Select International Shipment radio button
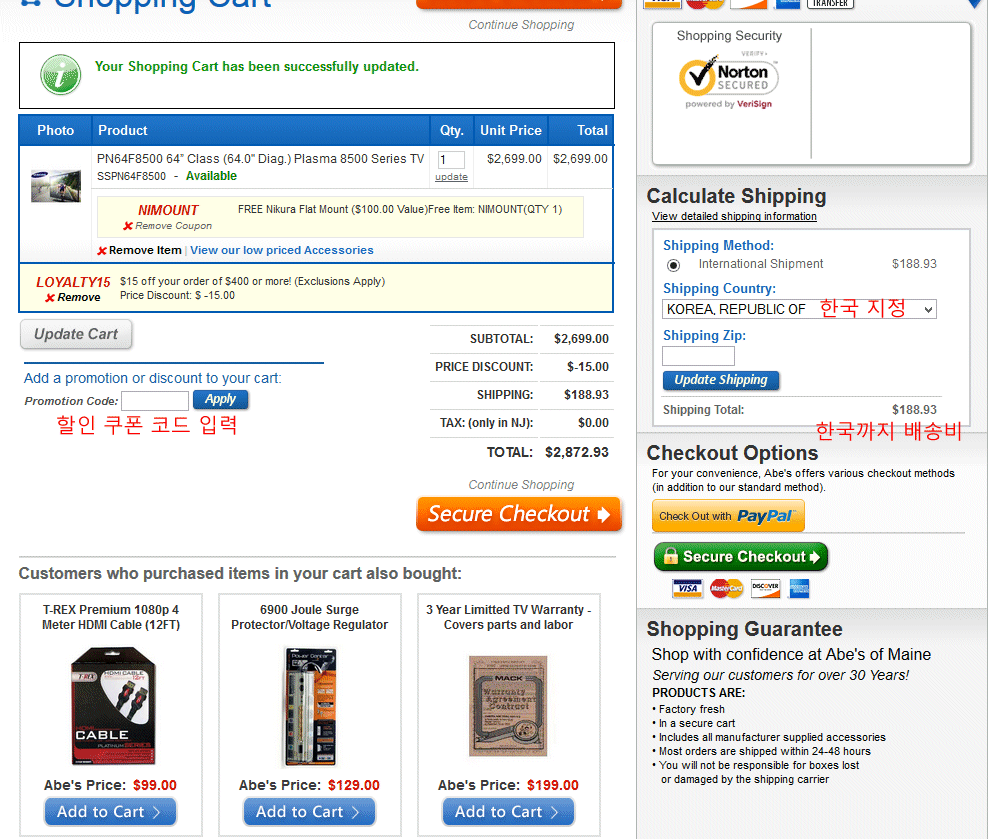The width and height of the screenshot is (989, 839). [x=673, y=265]
